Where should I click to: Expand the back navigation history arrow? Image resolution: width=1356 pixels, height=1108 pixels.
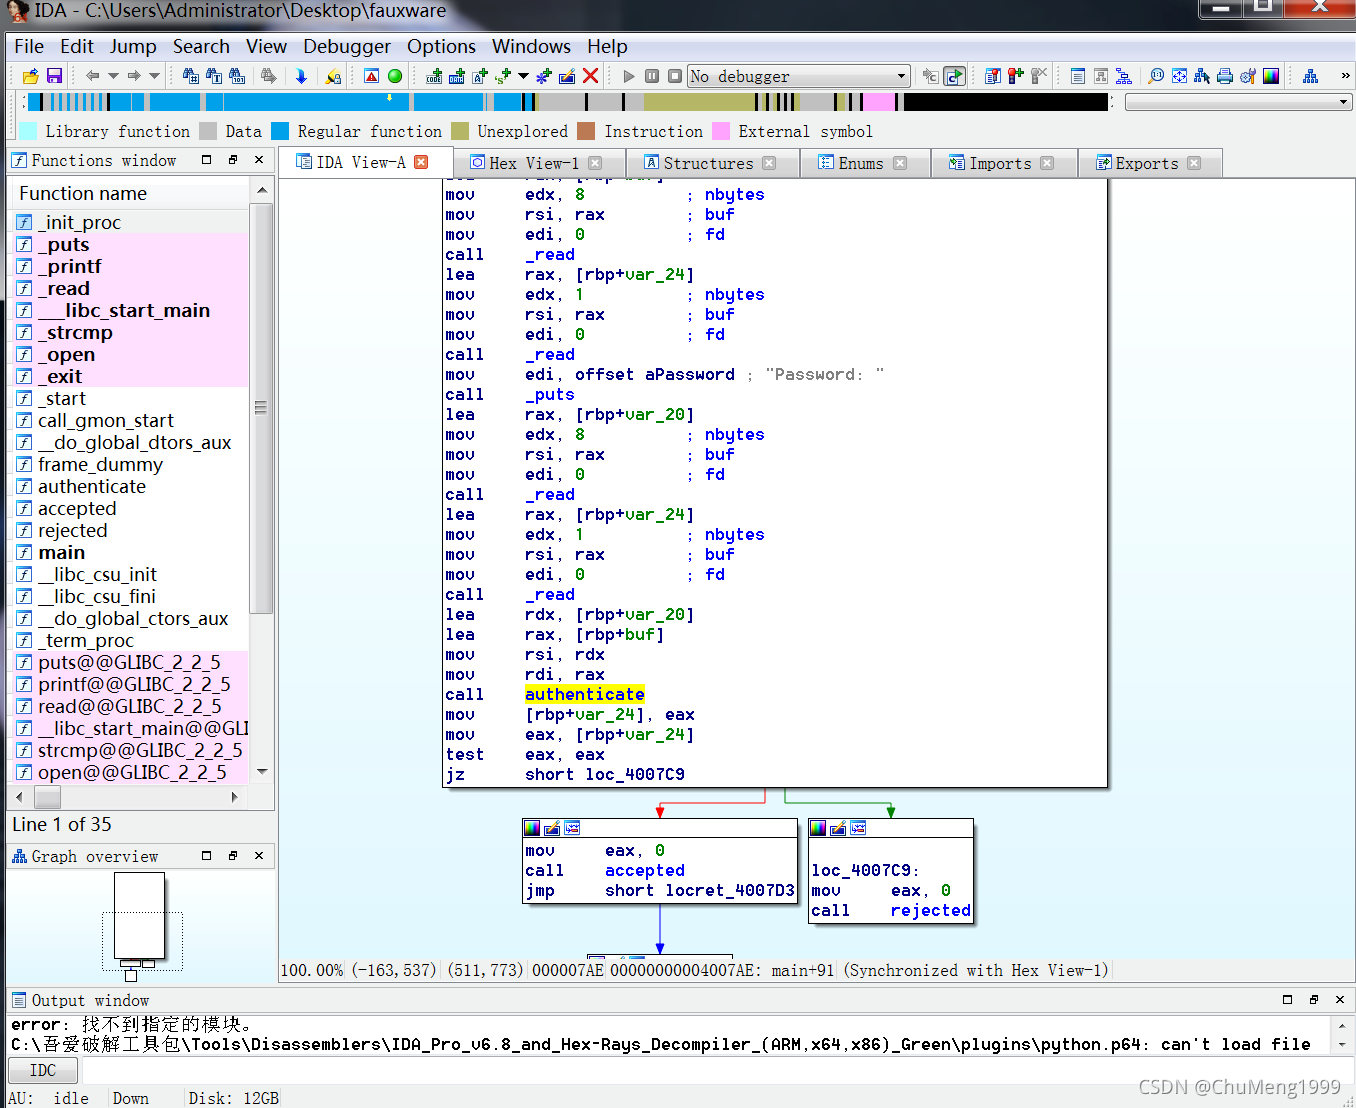pos(113,76)
